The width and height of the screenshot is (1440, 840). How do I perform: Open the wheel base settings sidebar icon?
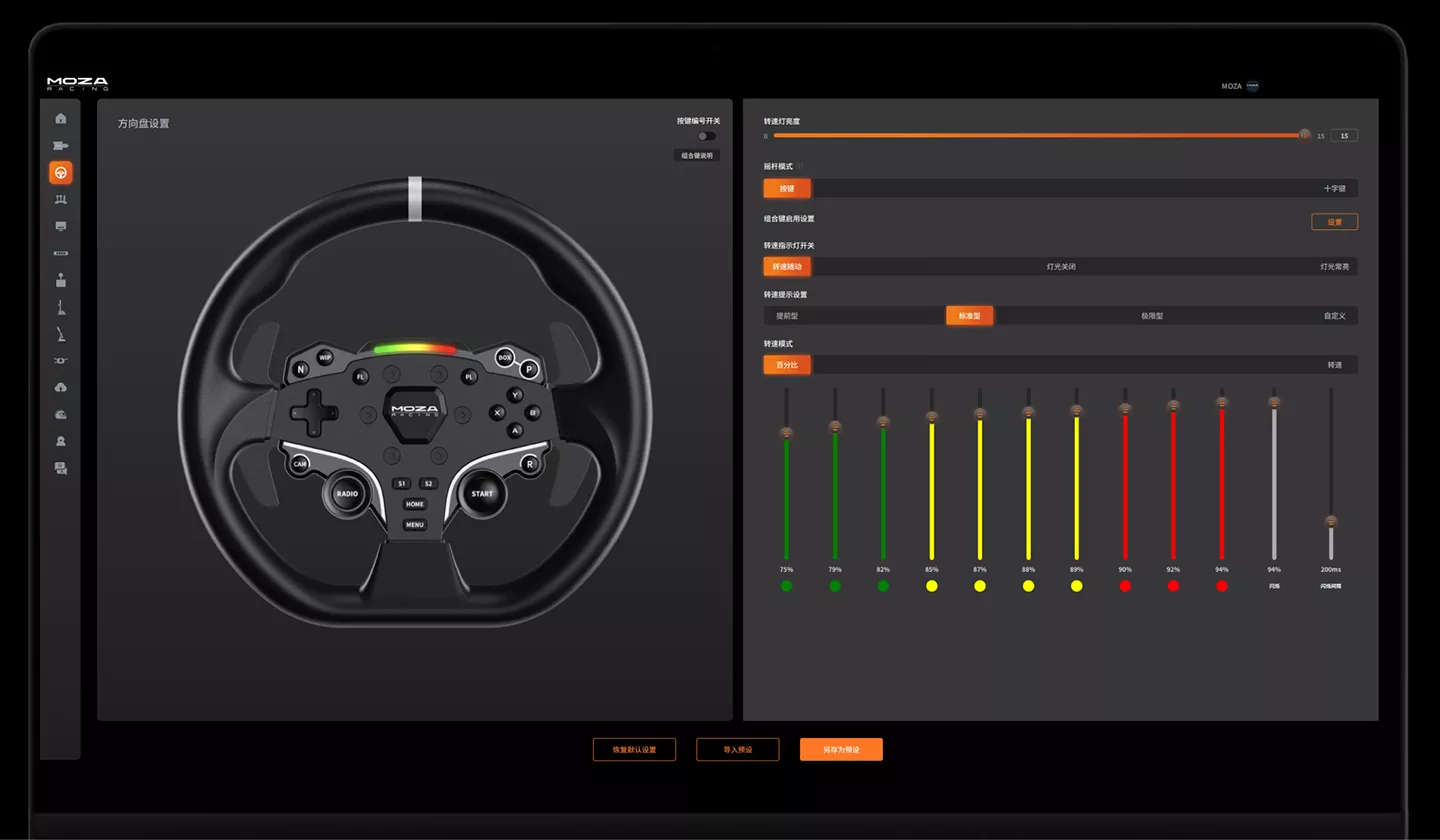[61, 146]
